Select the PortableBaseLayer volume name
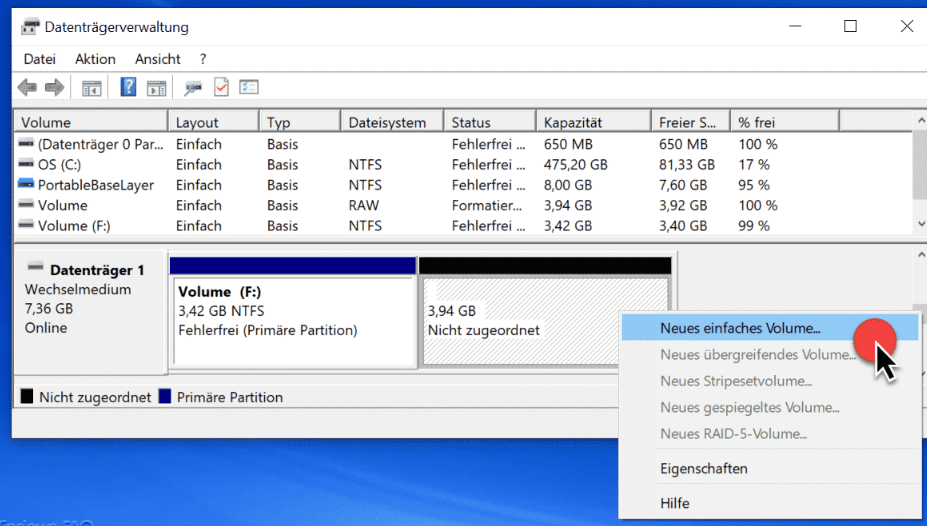This screenshot has width=927, height=526. (x=96, y=185)
